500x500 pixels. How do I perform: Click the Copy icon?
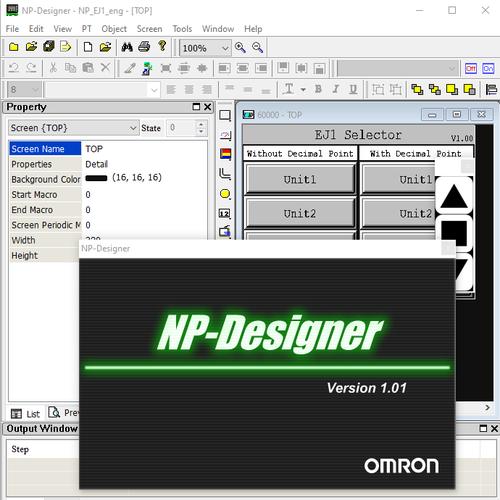tap(70, 68)
